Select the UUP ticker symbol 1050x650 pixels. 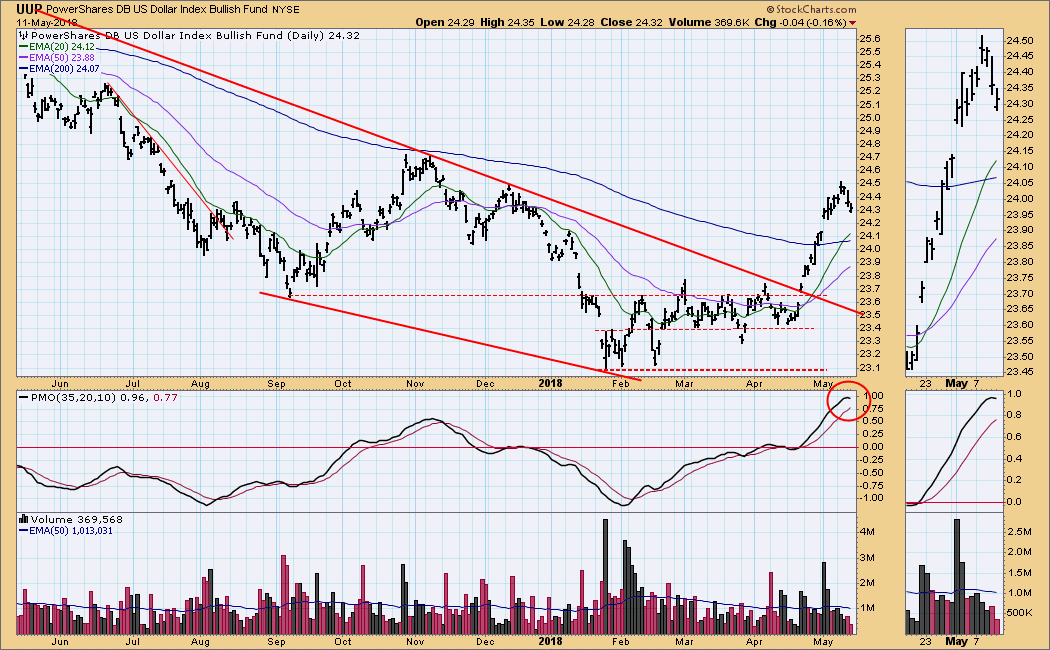coord(29,9)
